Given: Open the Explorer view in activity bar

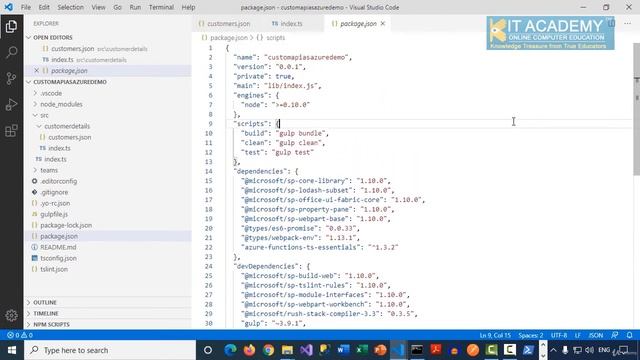Looking at the screenshot, I should click(x=11, y=27).
